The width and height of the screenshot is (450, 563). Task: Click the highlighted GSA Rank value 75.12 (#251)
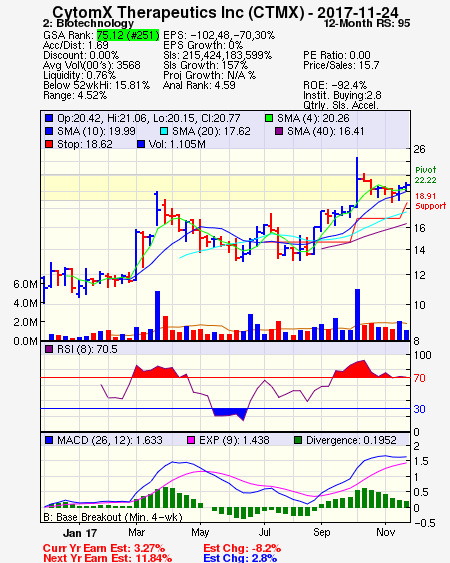(128, 35)
